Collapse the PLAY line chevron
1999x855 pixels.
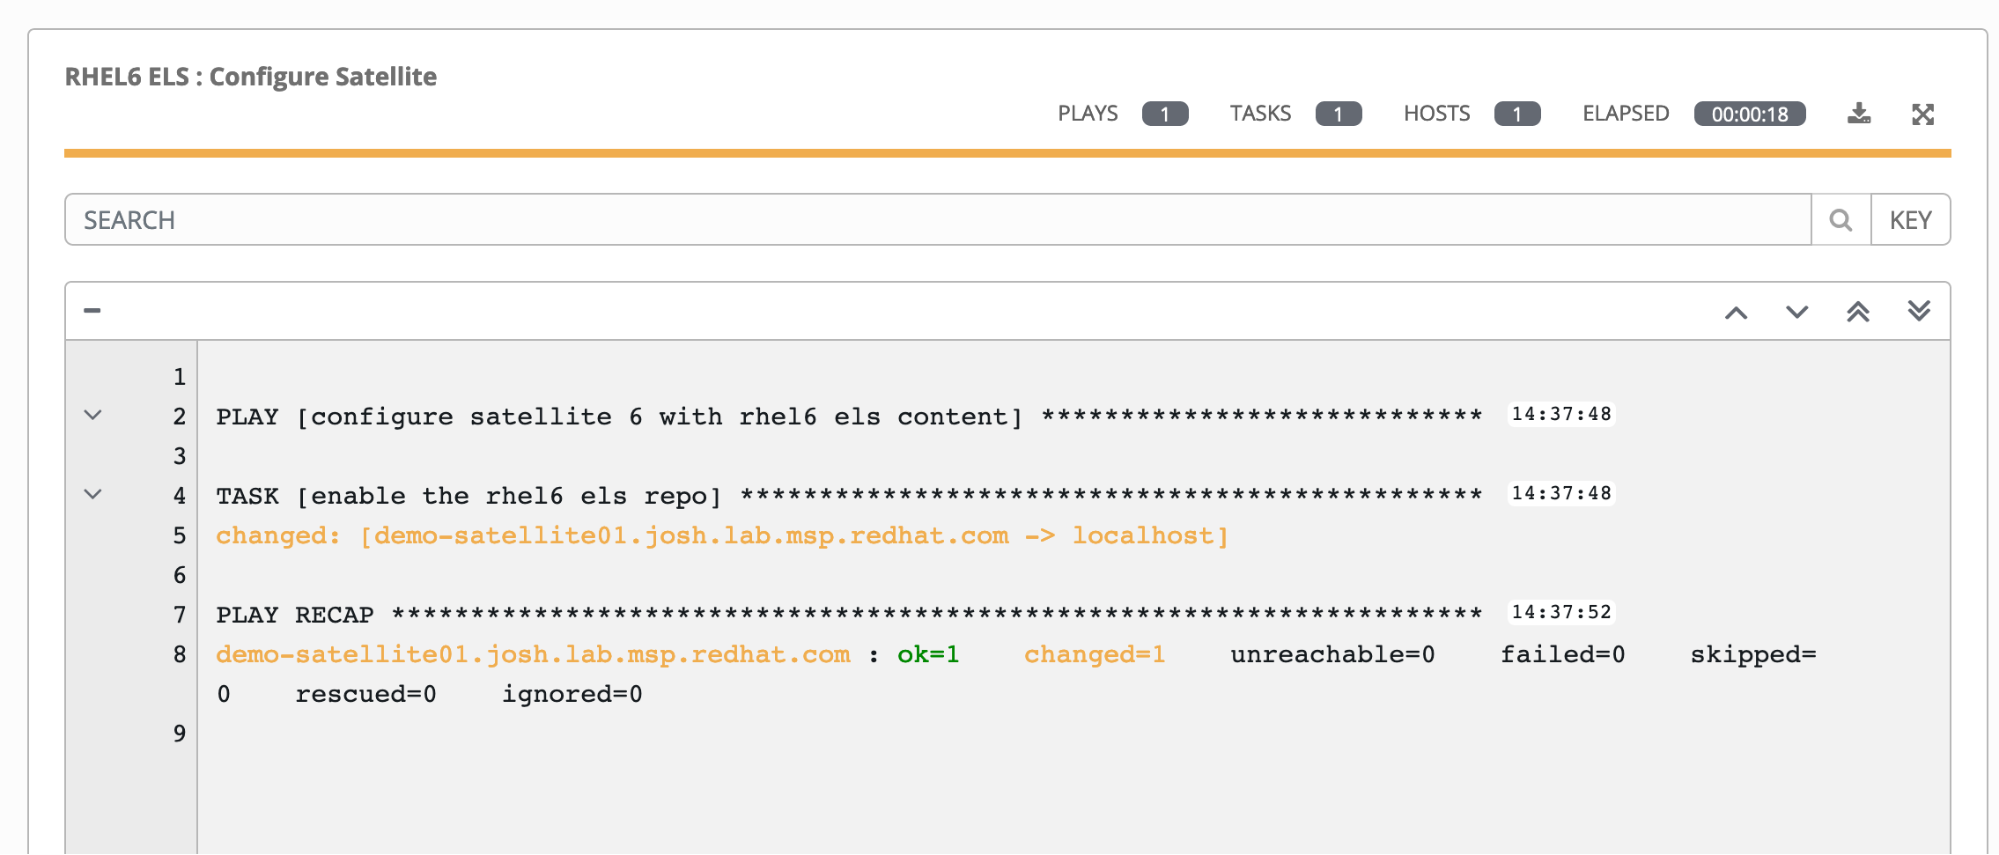point(93,415)
